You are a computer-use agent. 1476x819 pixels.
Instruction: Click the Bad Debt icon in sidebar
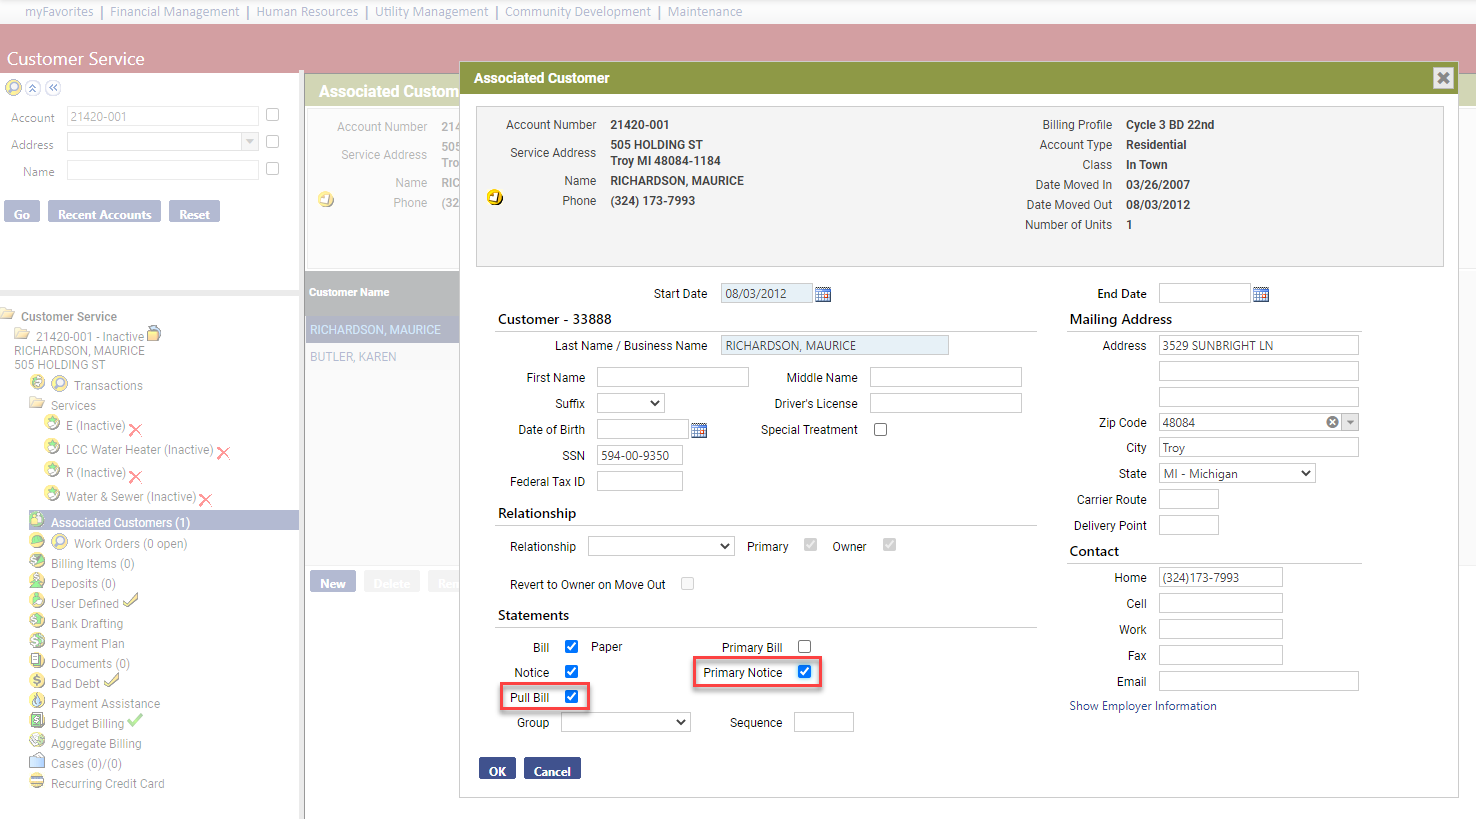pyautogui.click(x=37, y=682)
